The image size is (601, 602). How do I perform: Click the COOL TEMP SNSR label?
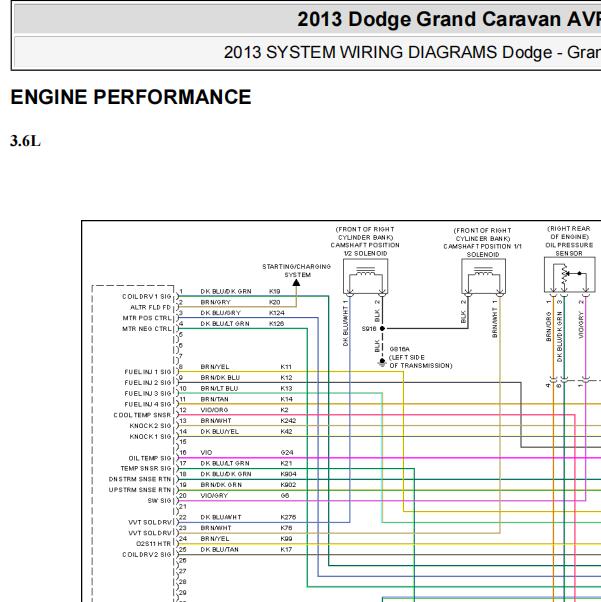click(x=142, y=415)
